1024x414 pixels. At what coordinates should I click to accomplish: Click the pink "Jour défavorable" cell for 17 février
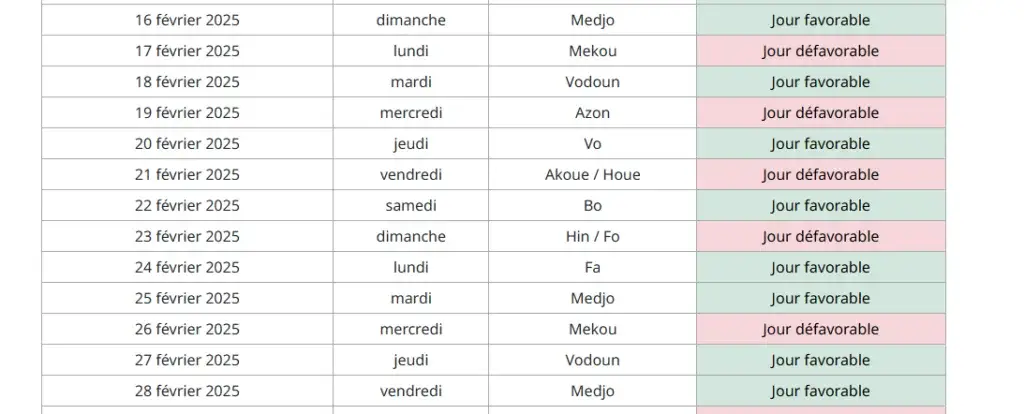pyautogui.click(x=820, y=51)
